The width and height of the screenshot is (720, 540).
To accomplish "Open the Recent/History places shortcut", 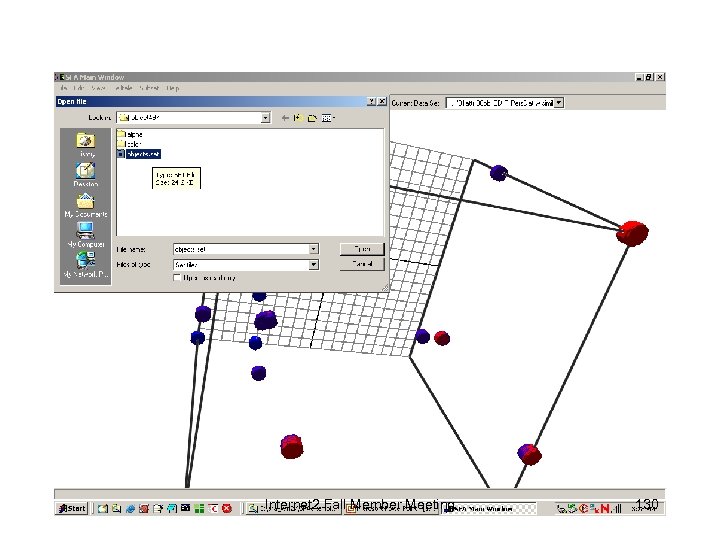I will tap(86, 144).
